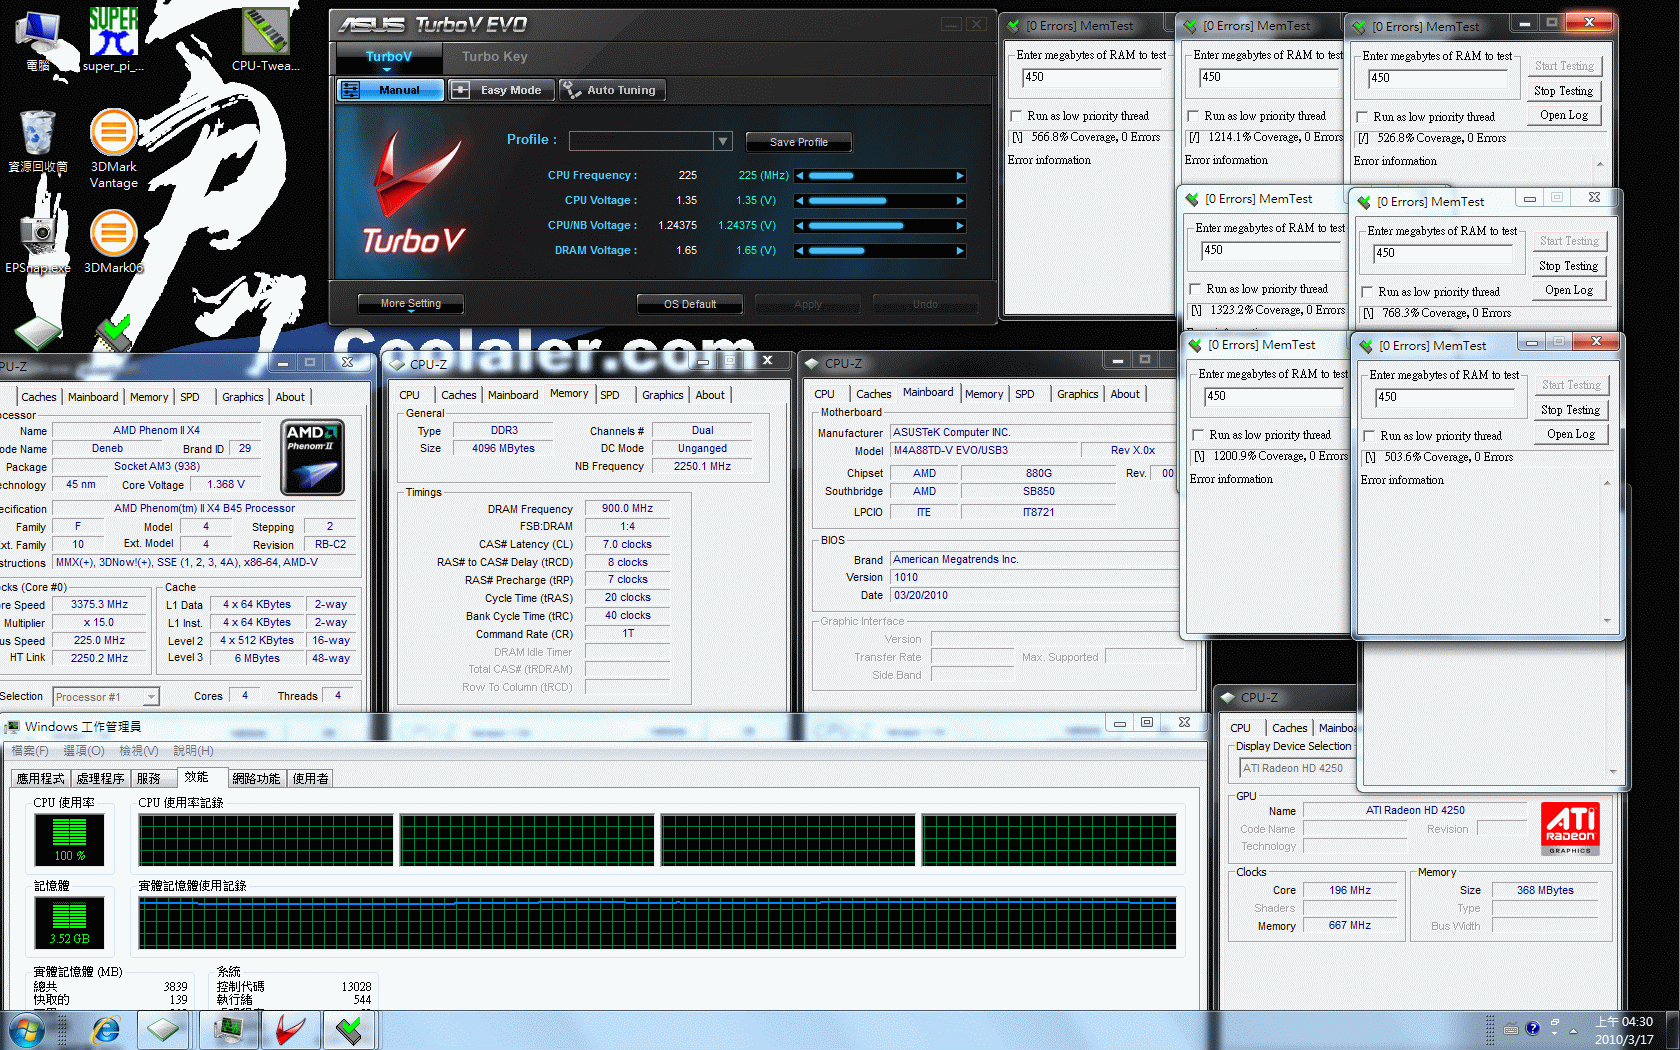Show hidden system tray icons
This screenshot has height=1050, width=1680.
click(x=1573, y=1029)
